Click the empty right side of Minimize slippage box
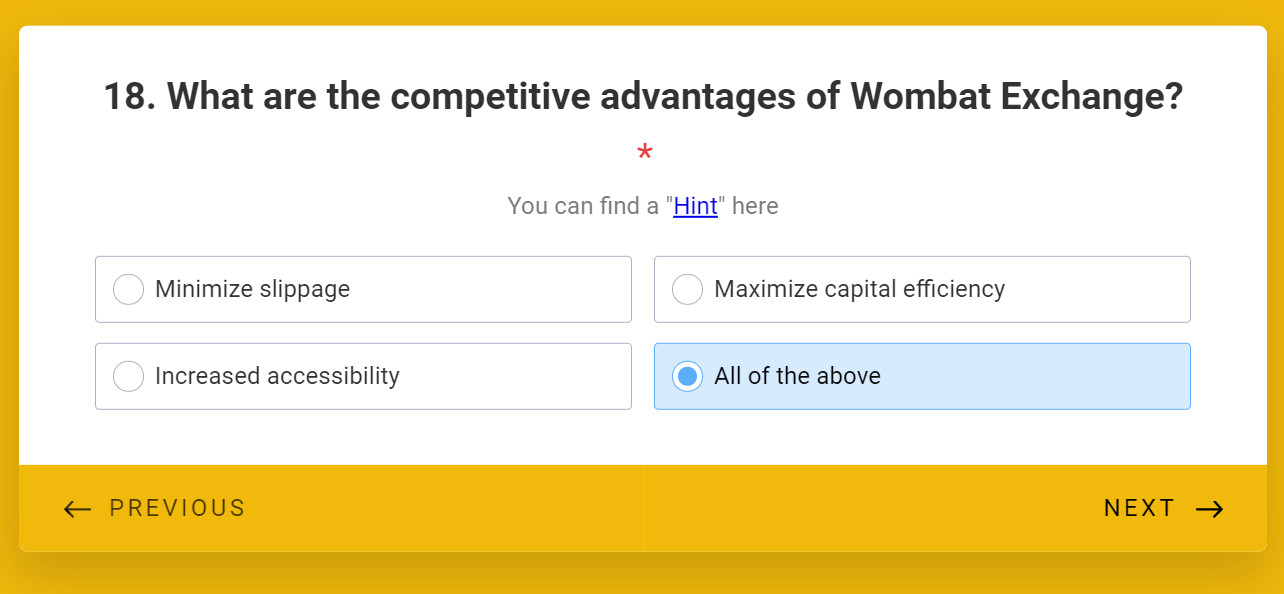The width and height of the screenshot is (1284, 594). click(520, 290)
